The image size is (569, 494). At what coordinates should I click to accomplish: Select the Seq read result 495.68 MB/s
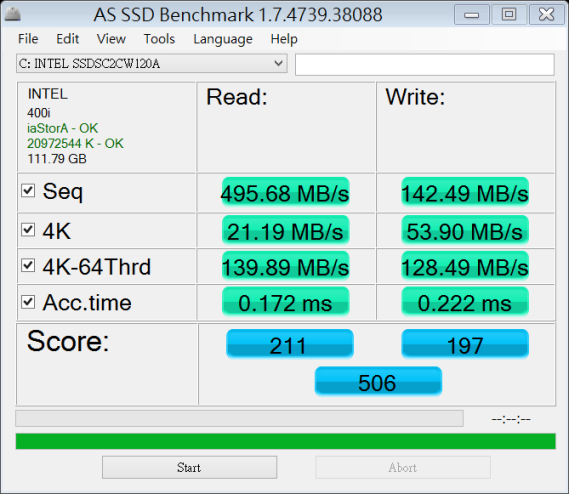285,192
